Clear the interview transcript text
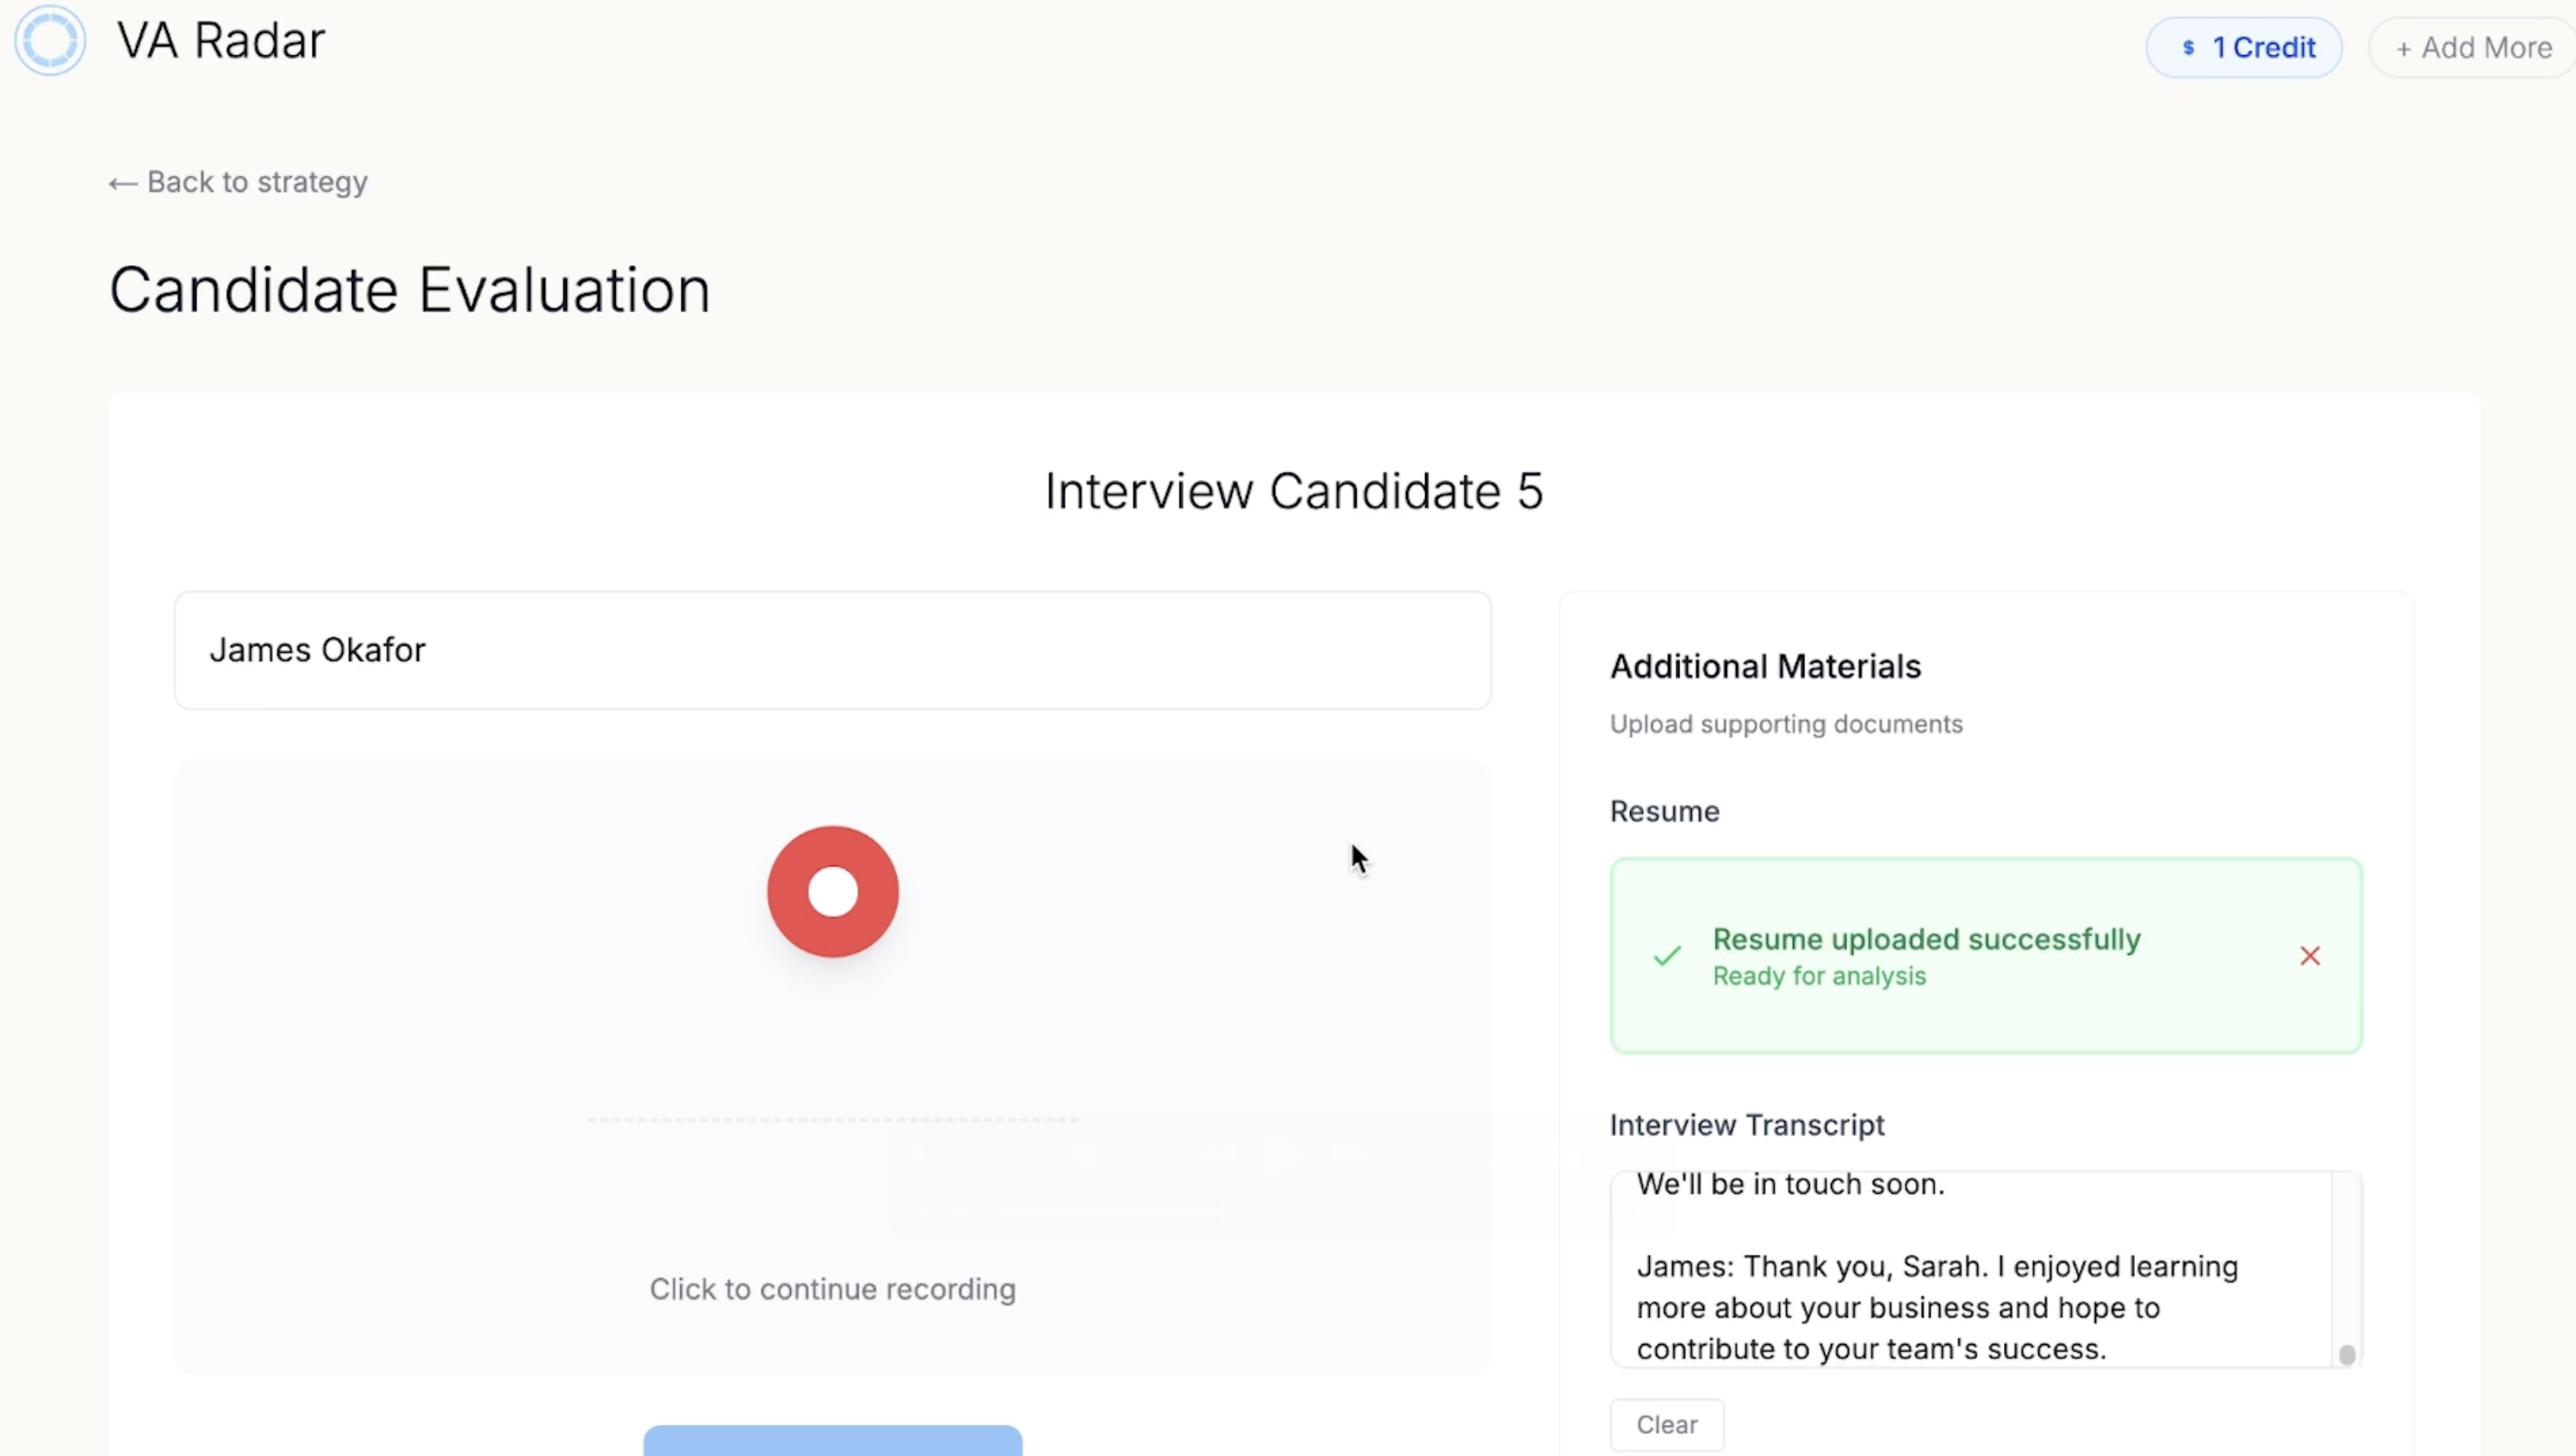 (1666, 1424)
